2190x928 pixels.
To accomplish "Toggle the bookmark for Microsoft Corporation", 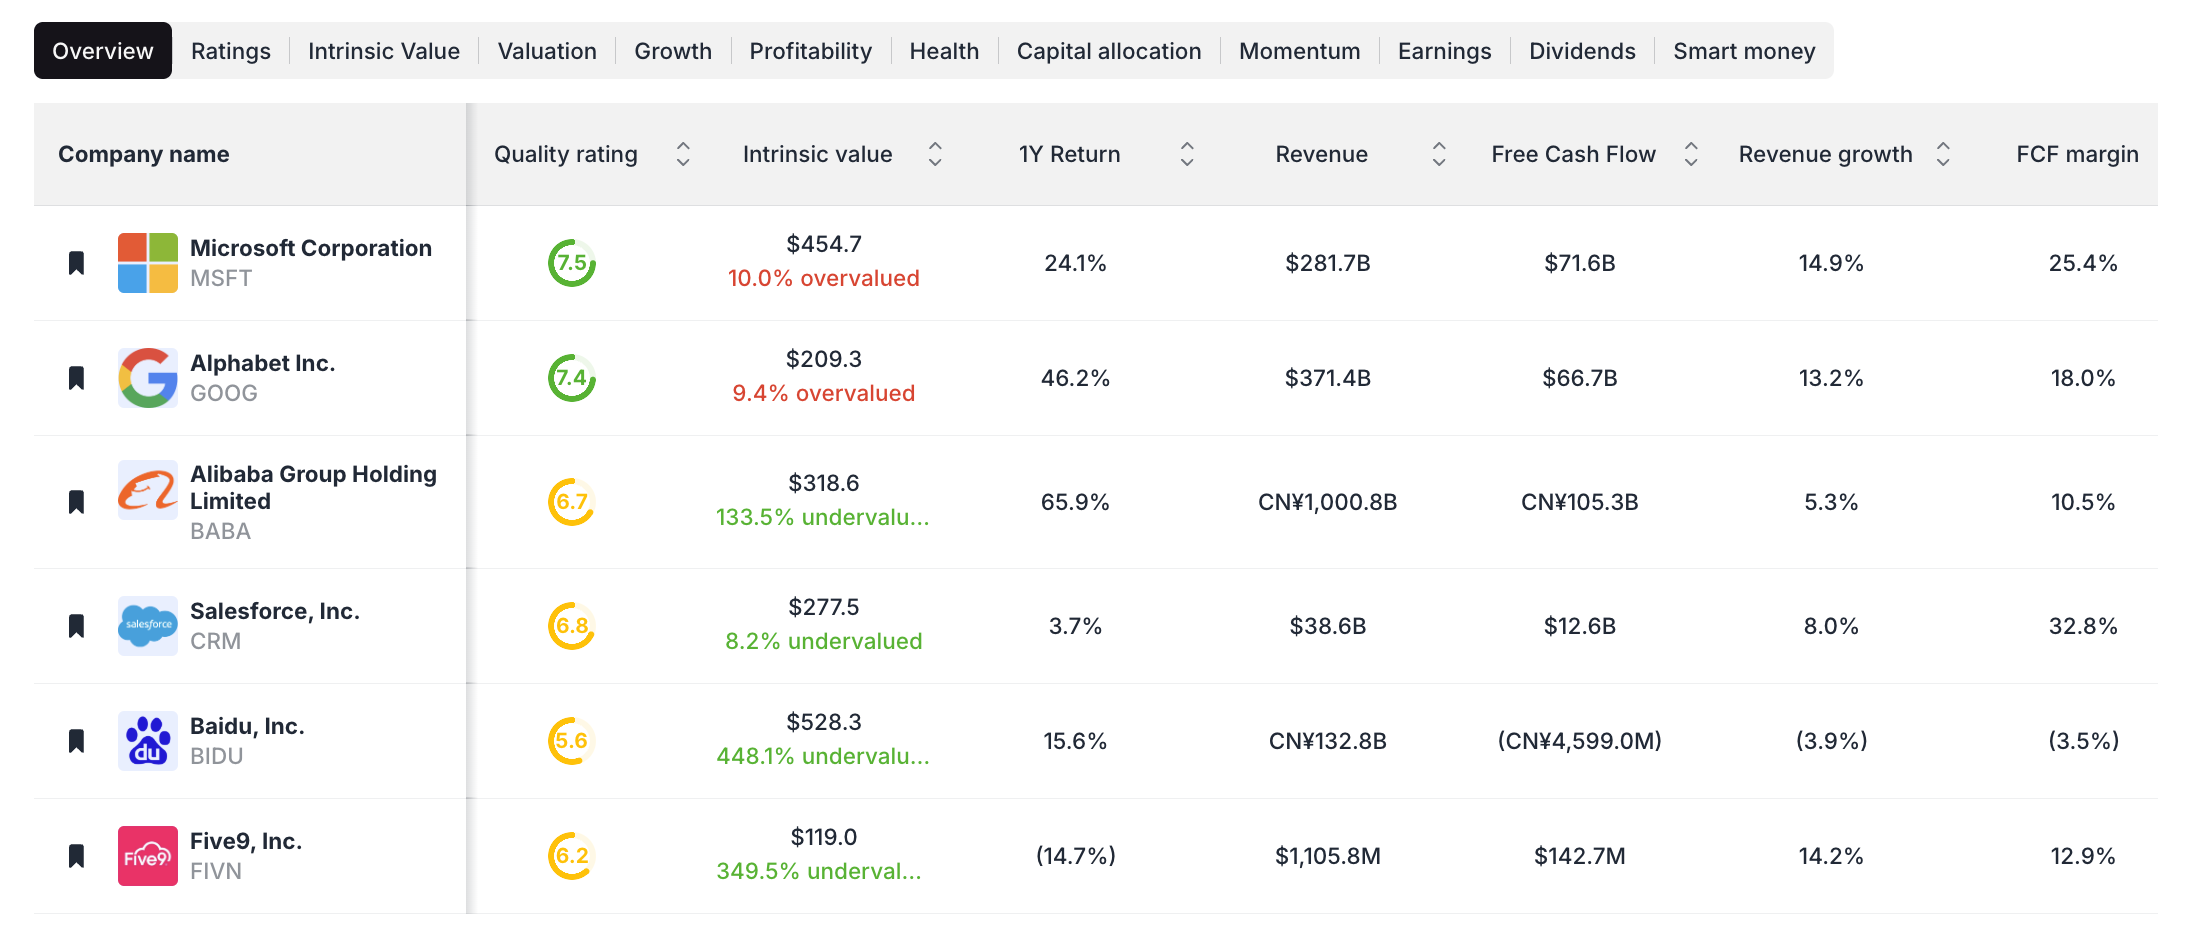I will [x=77, y=263].
